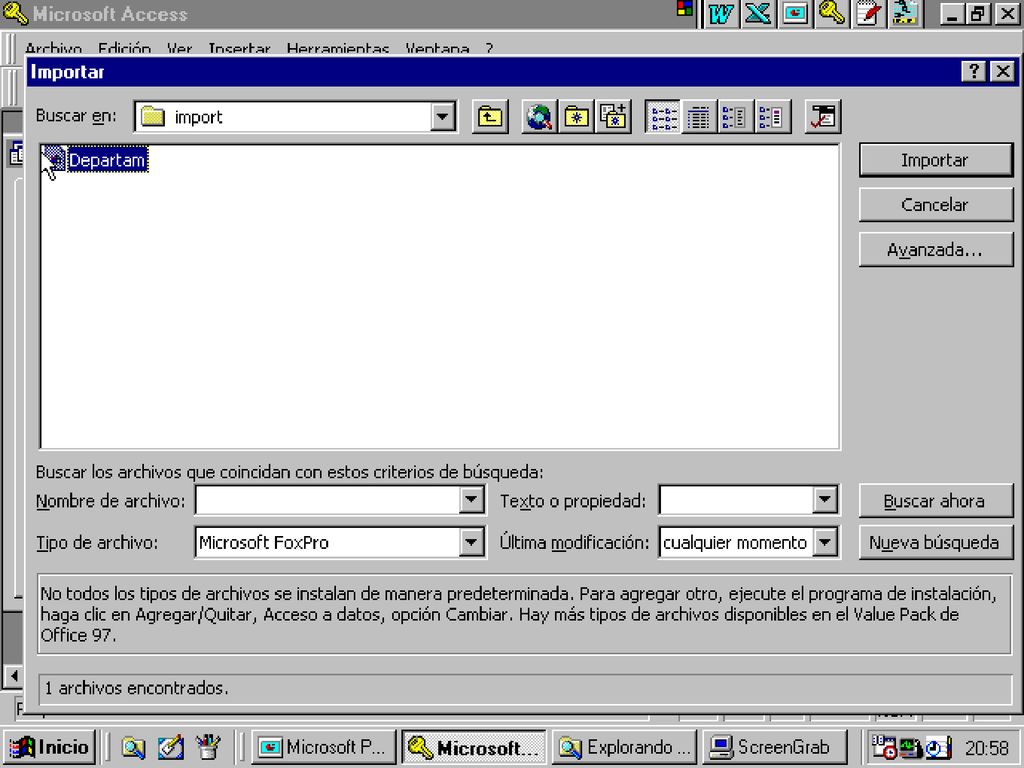
Task: Switch to Preview view
Action: pyautogui.click(x=773, y=117)
